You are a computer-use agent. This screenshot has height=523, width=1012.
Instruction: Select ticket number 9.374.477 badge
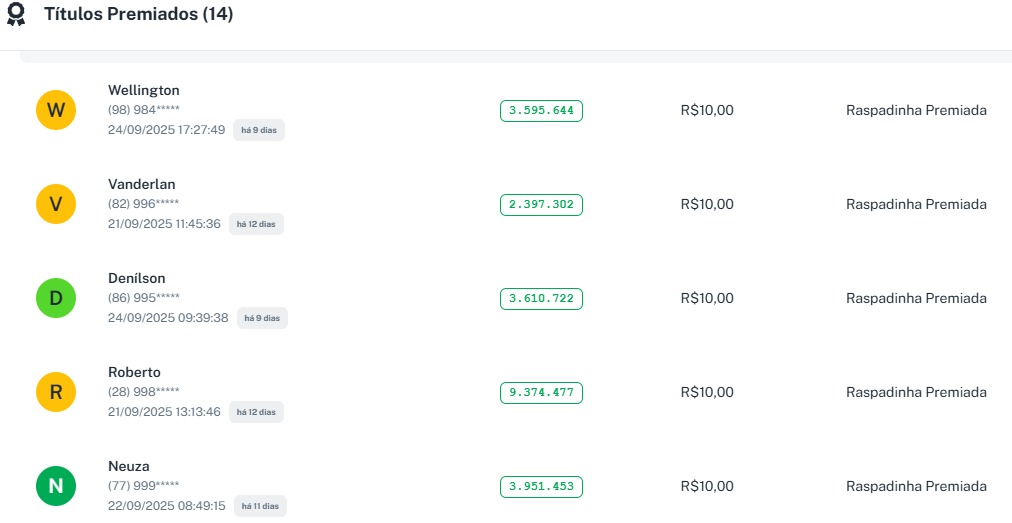(x=541, y=392)
